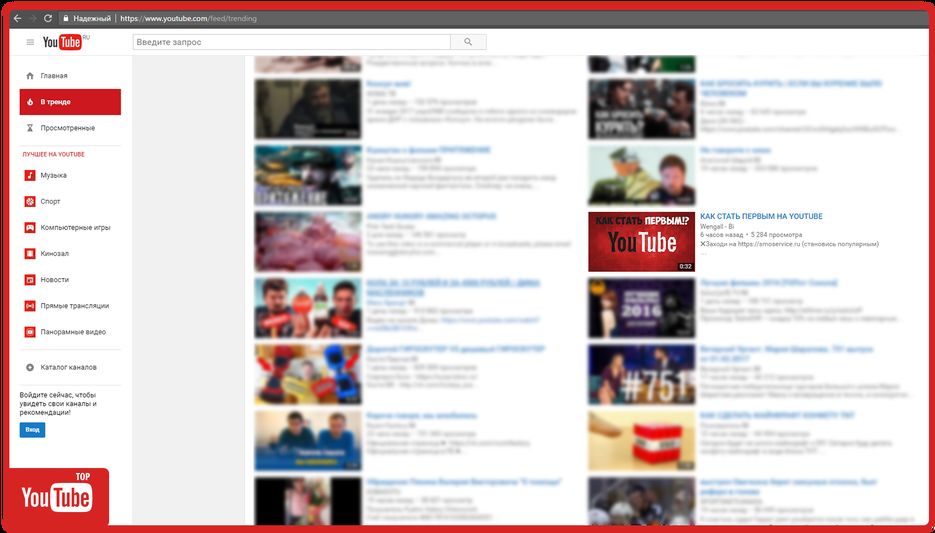Viewport: 935px width, 533px height.
Task: Click the Музыка music note icon
Action: [x=30, y=175]
